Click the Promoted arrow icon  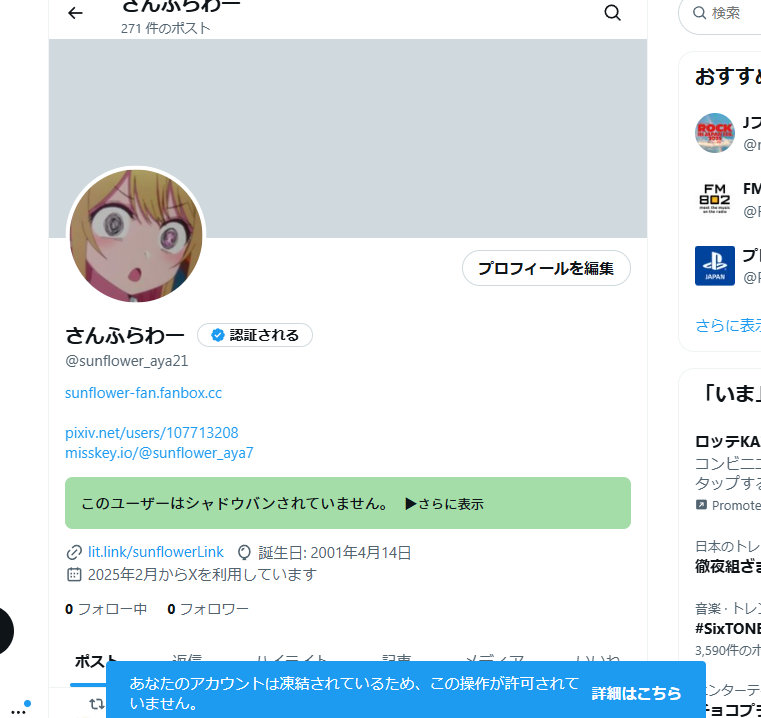pyautogui.click(x=701, y=505)
